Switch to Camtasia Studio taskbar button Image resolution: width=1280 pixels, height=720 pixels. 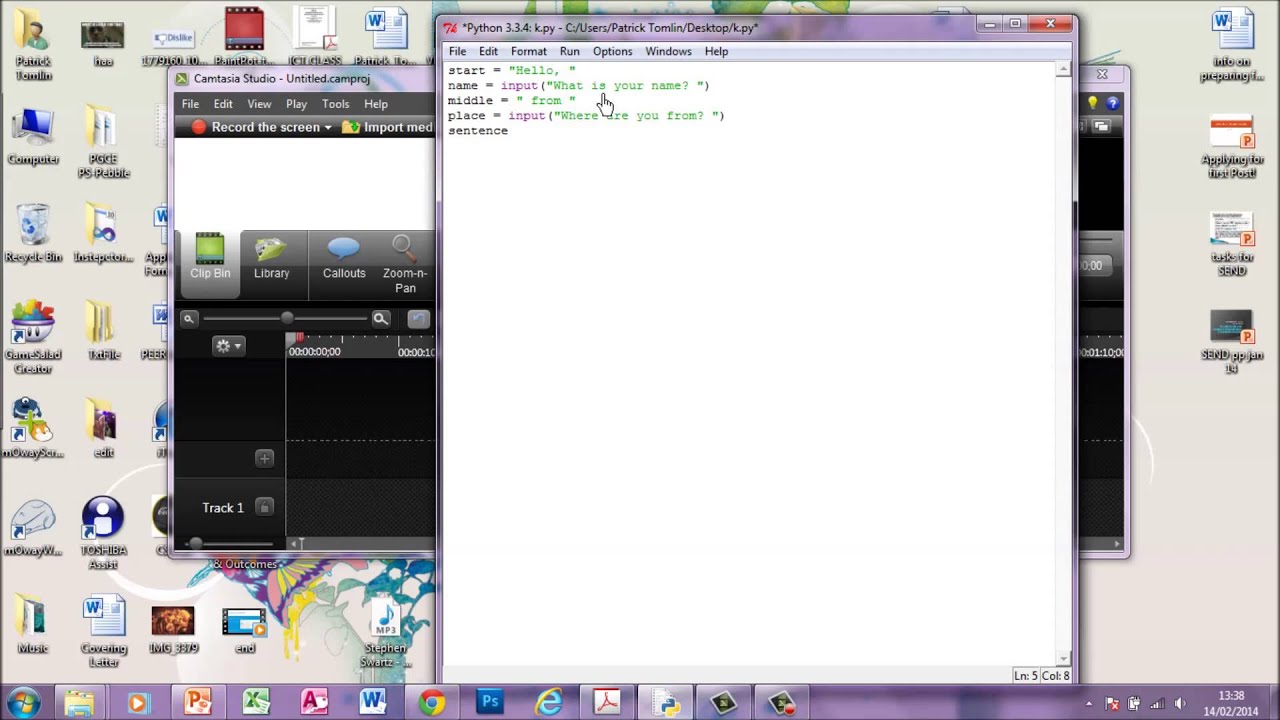point(723,702)
